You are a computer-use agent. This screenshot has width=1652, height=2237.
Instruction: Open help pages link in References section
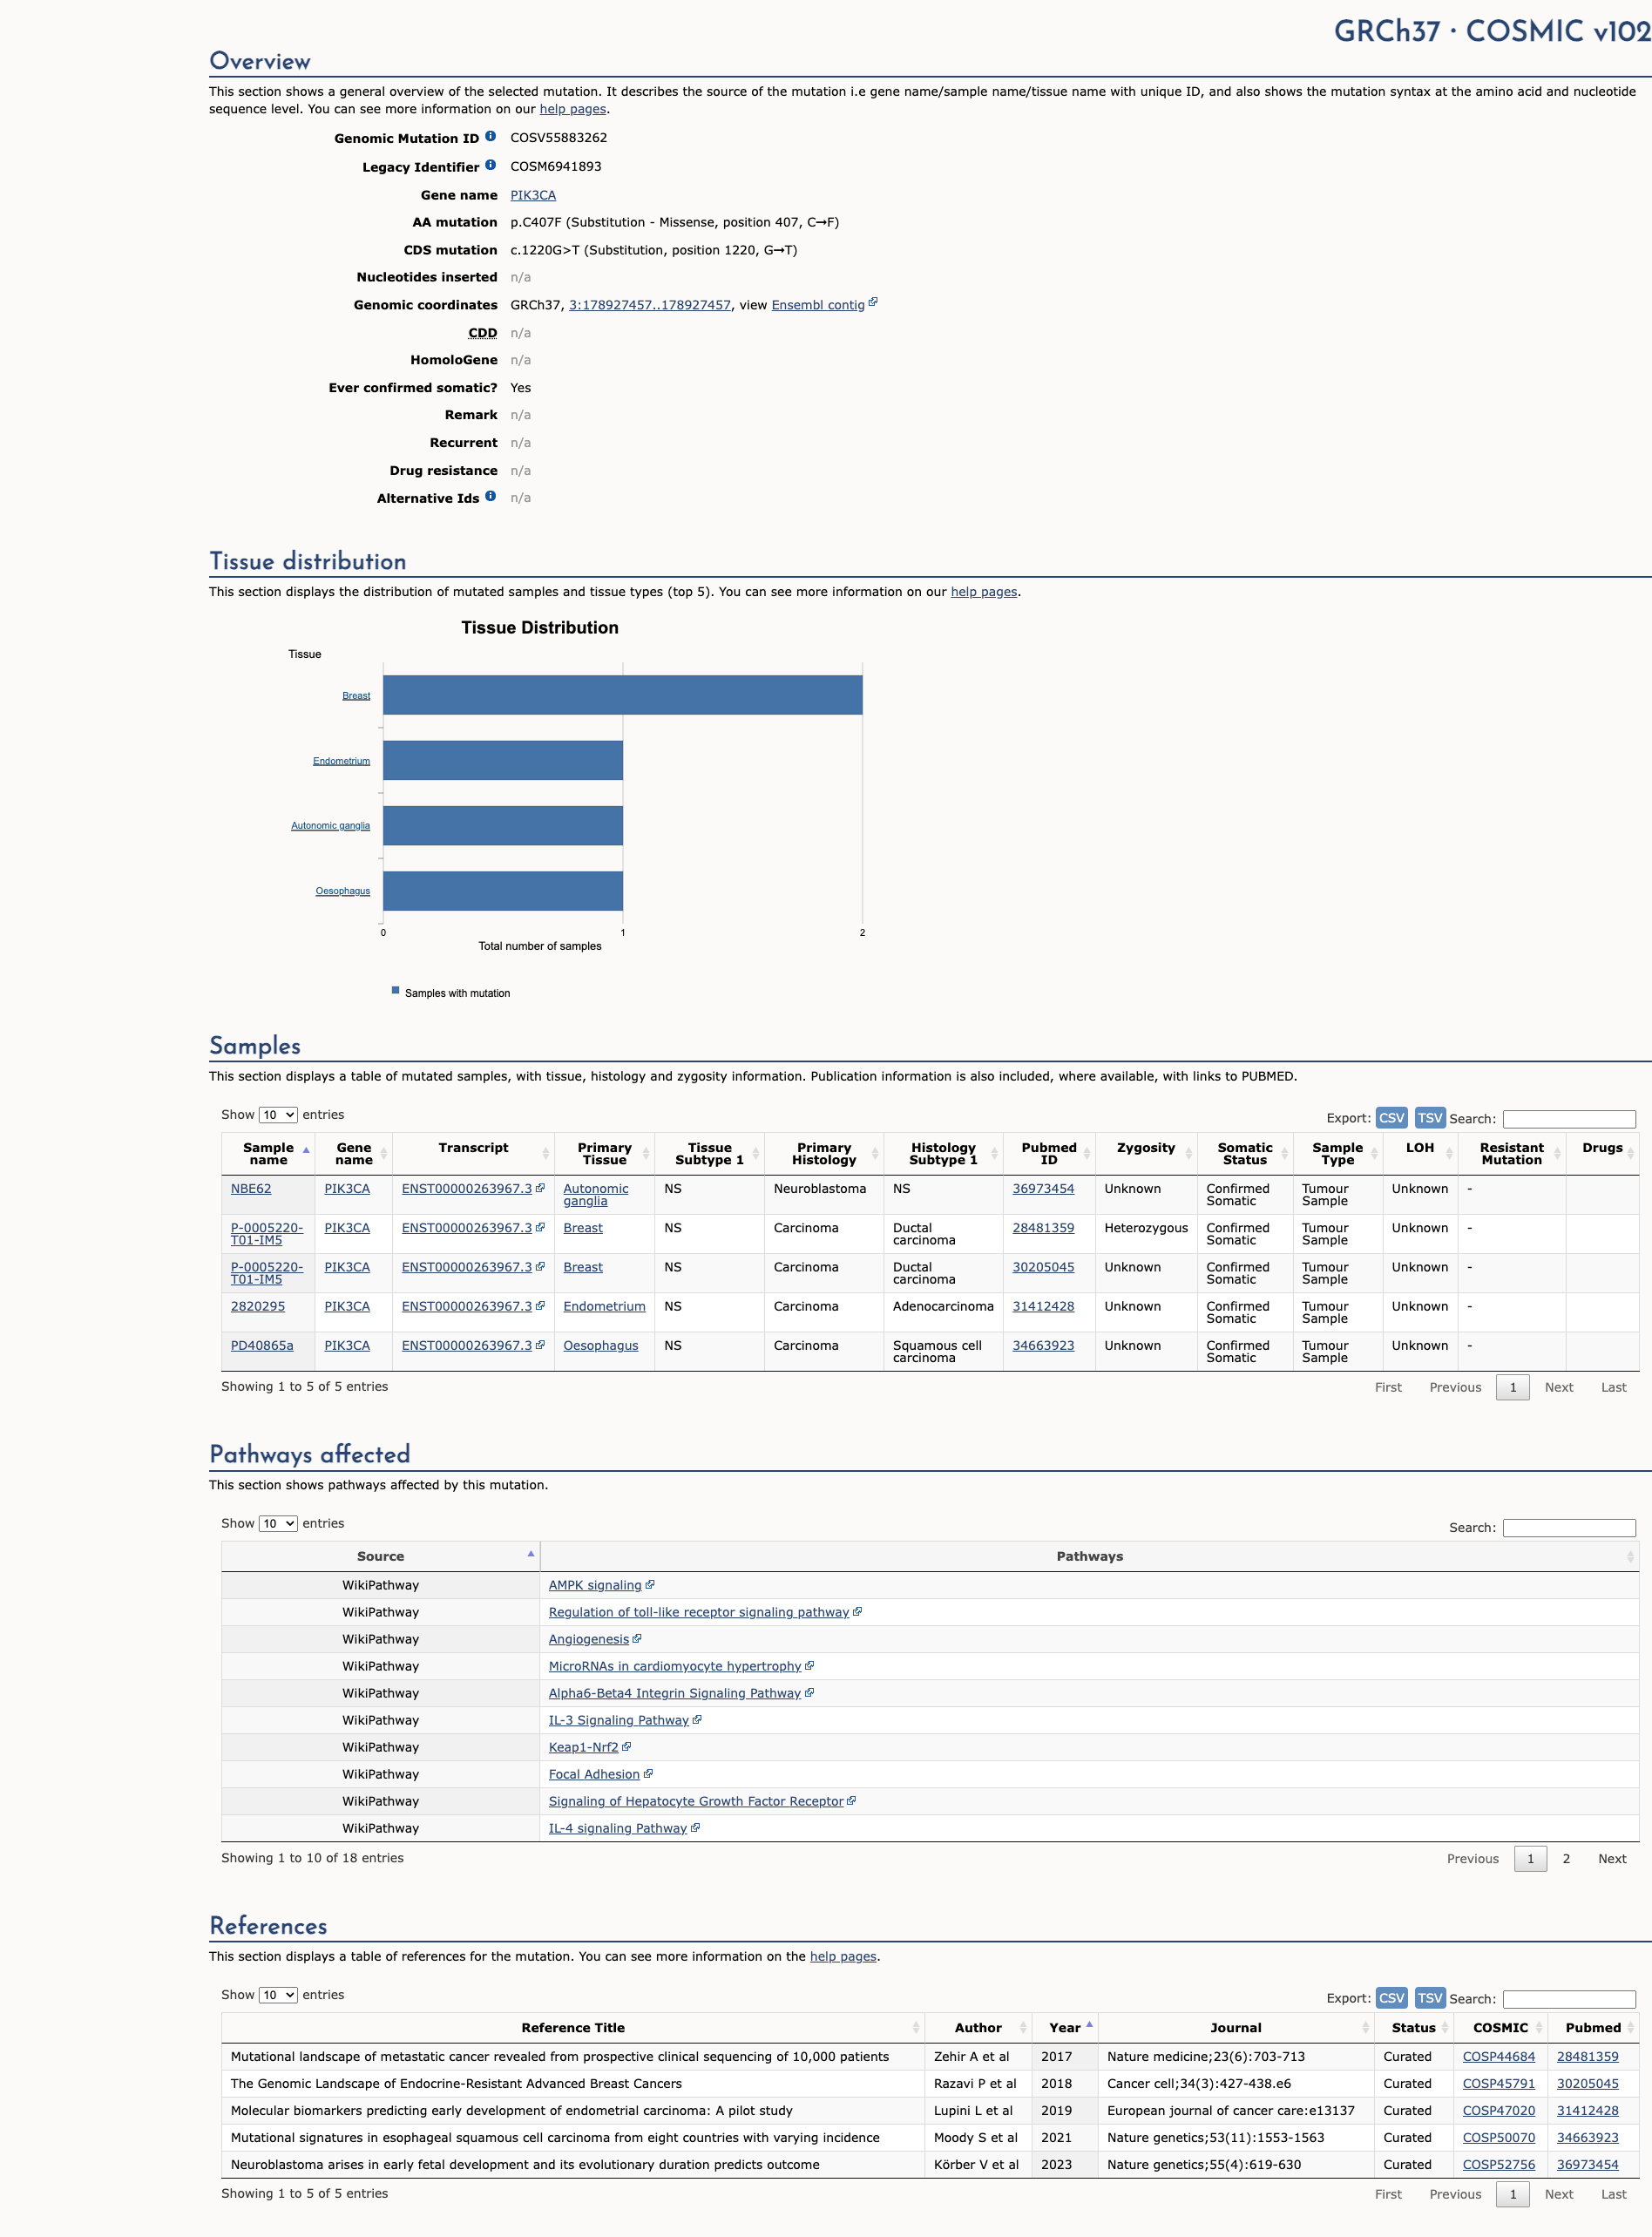pos(843,1956)
